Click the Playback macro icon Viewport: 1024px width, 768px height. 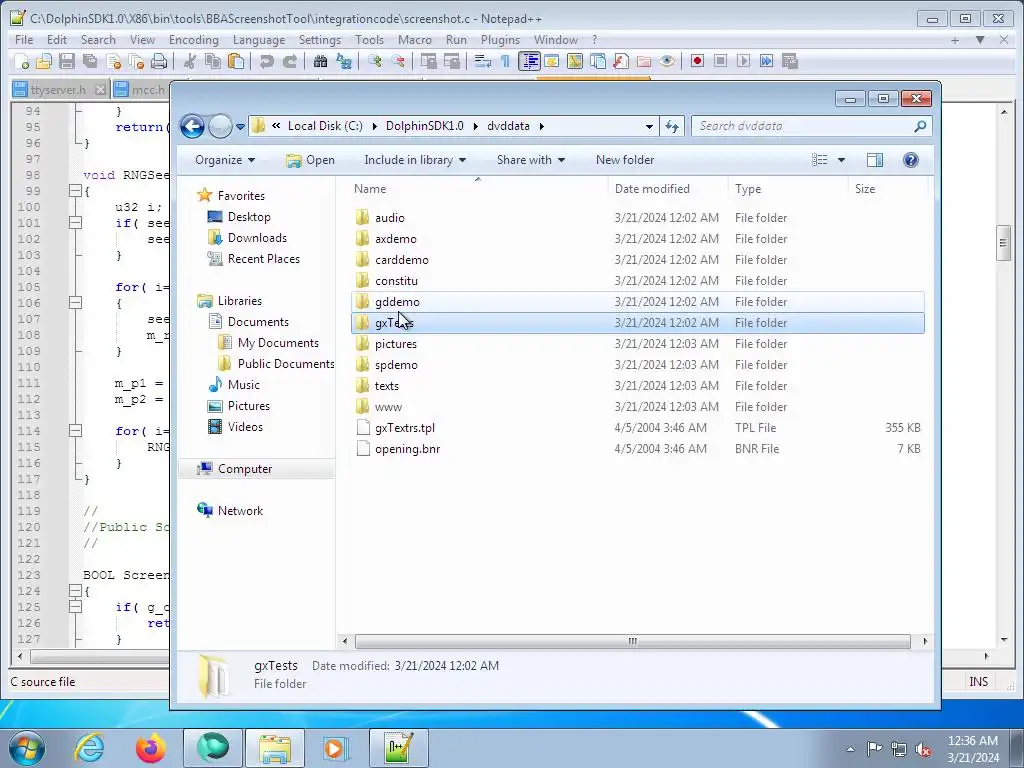point(743,61)
